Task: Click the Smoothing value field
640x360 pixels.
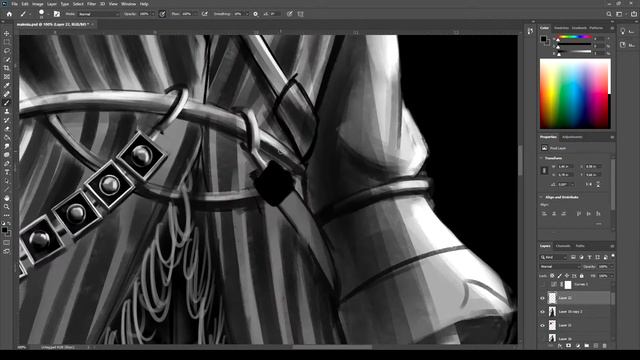Action: pos(239,14)
